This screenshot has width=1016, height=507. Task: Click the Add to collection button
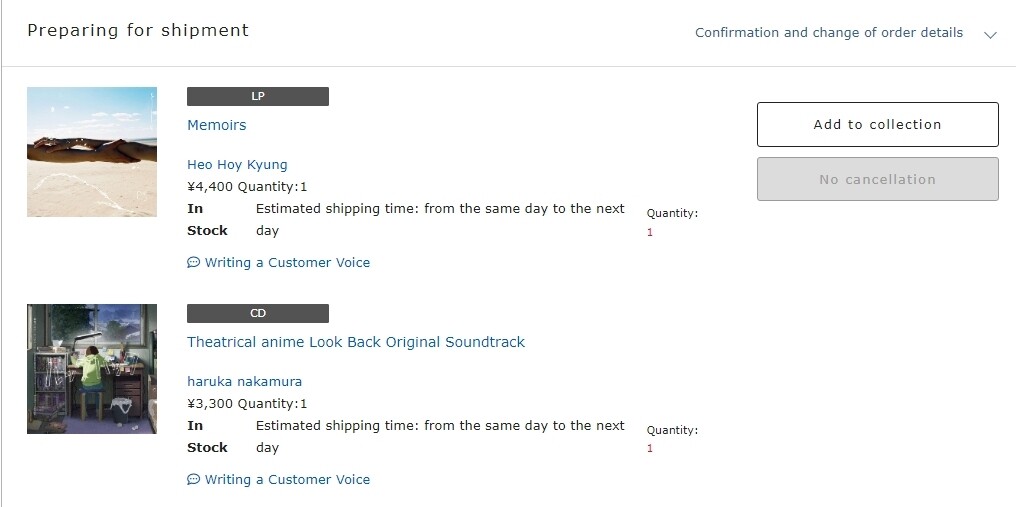point(877,125)
